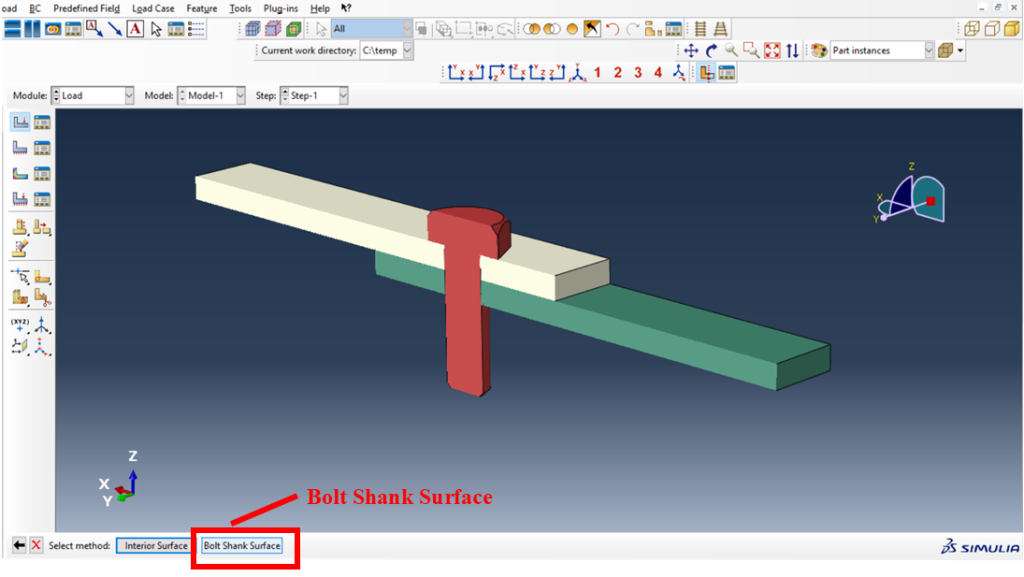Apply custom view number 3
This screenshot has height=577, width=1024.
click(x=638, y=72)
